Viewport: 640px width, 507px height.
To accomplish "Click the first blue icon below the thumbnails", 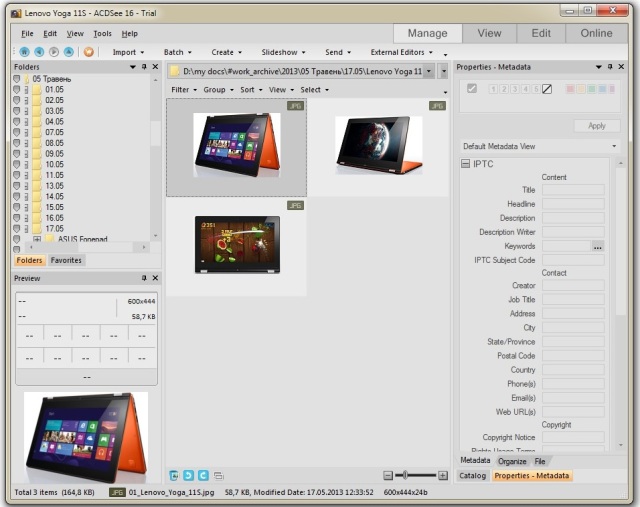I will point(174,475).
